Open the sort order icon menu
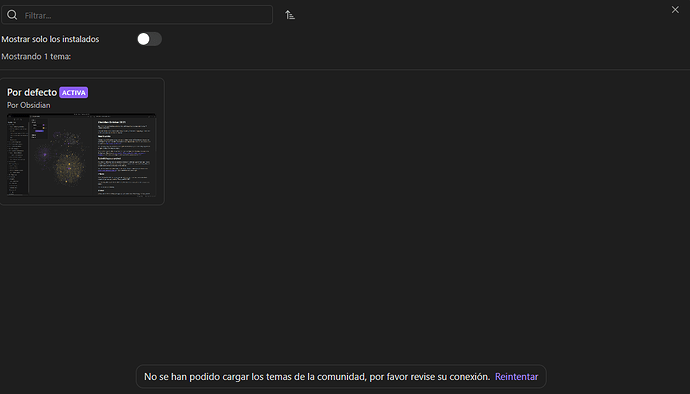This screenshot has height=394, width=690. (290, 15)
